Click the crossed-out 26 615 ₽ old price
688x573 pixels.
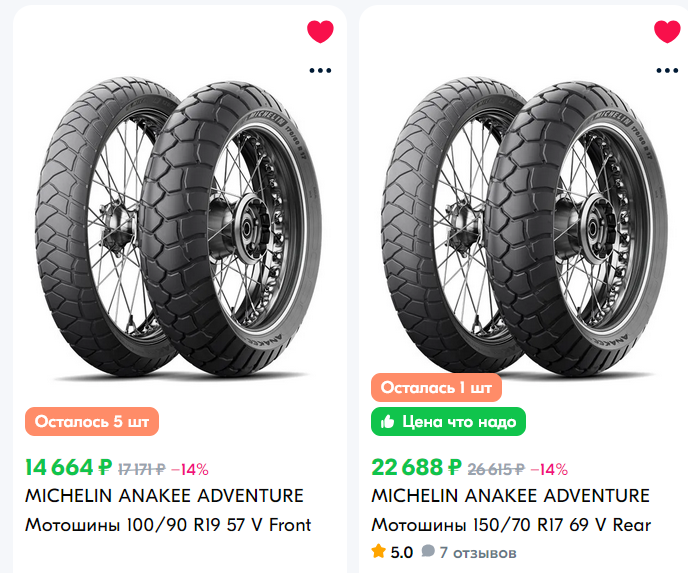point(496,468)
